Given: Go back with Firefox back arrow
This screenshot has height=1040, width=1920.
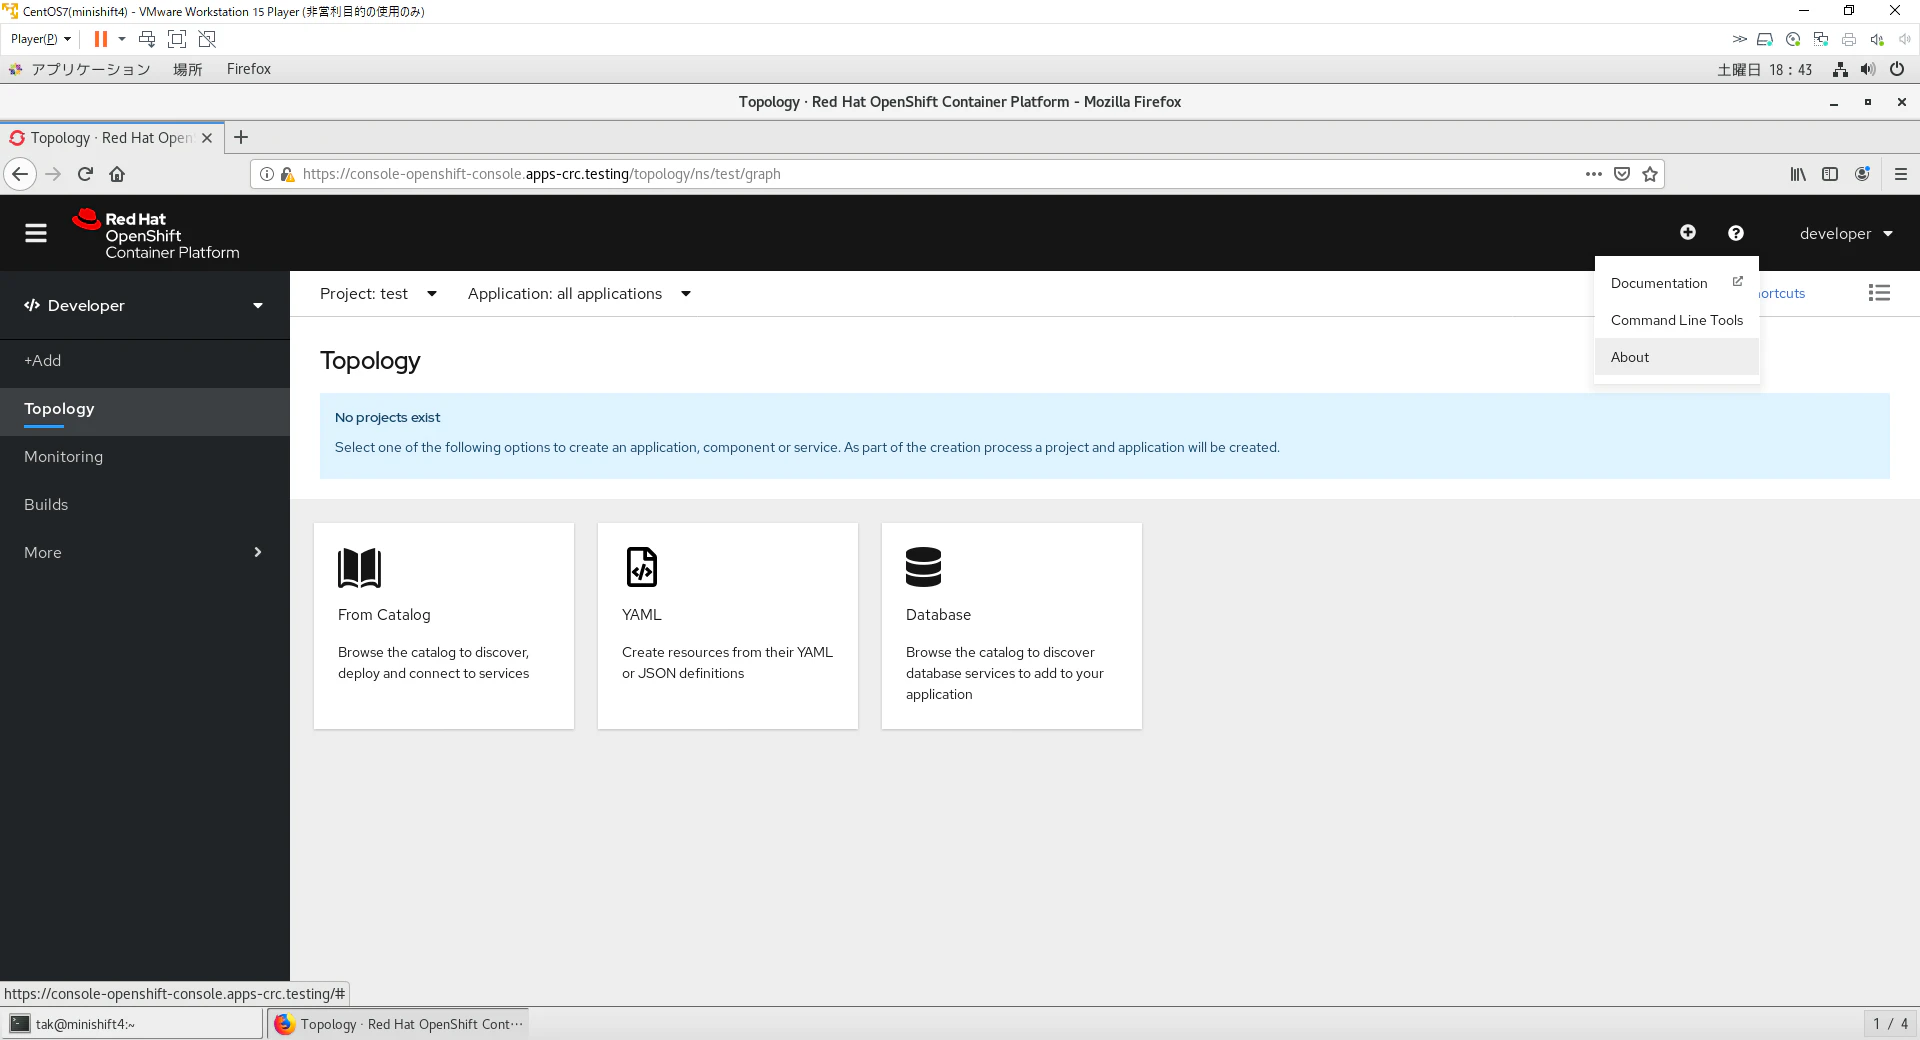Looking at the screenshot, I should (20, 174).
